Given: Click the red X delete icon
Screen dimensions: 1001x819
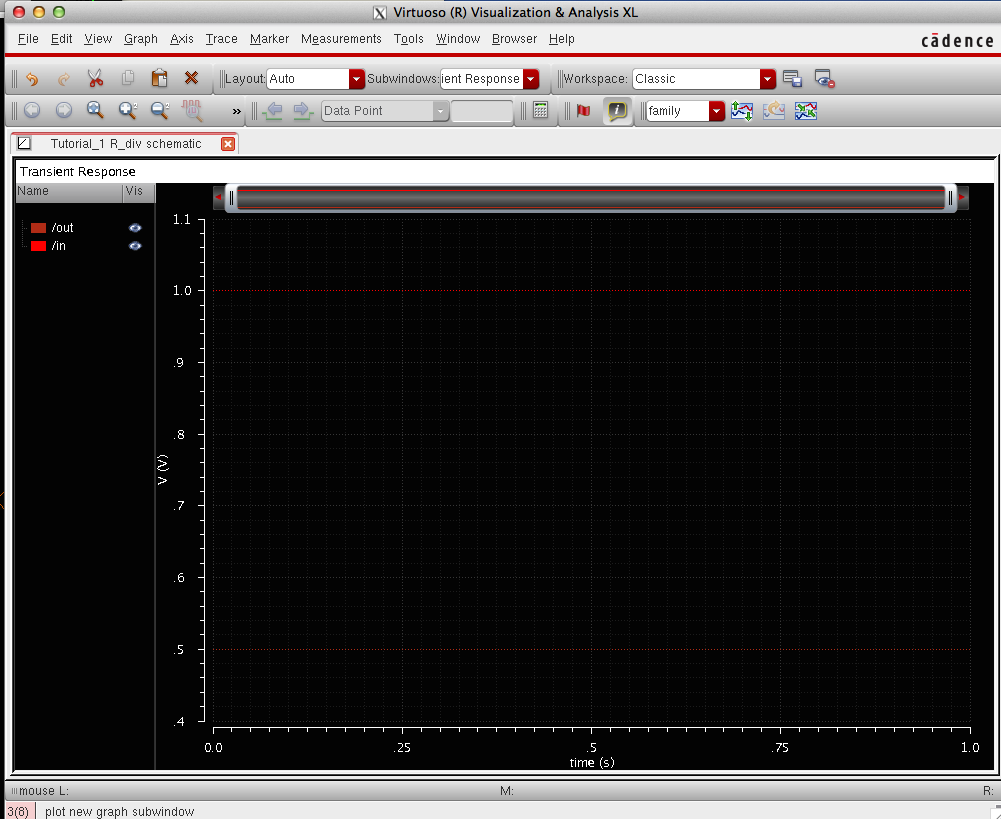Looking at the screenshot, I should tap(191, 79).
